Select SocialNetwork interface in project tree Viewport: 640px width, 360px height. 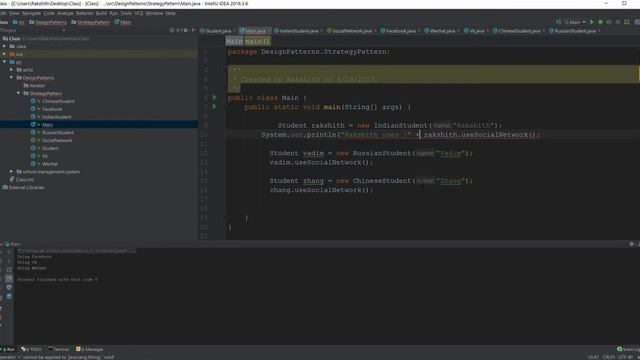[57, 140]
